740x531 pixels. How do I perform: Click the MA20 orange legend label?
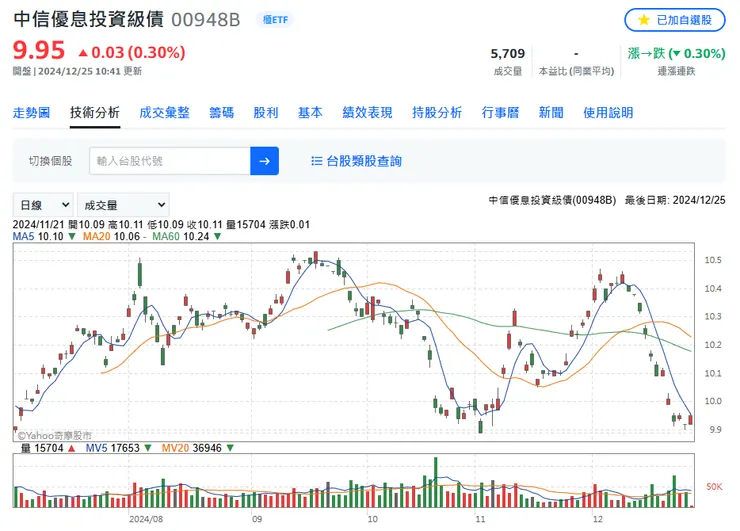click(x=97, y=237)
